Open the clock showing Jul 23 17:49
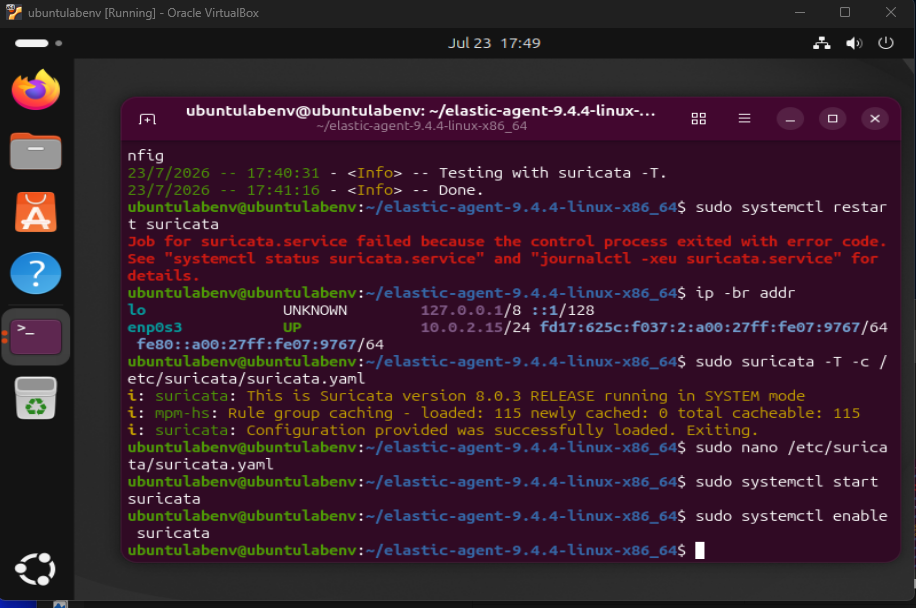 coord(494,43)
